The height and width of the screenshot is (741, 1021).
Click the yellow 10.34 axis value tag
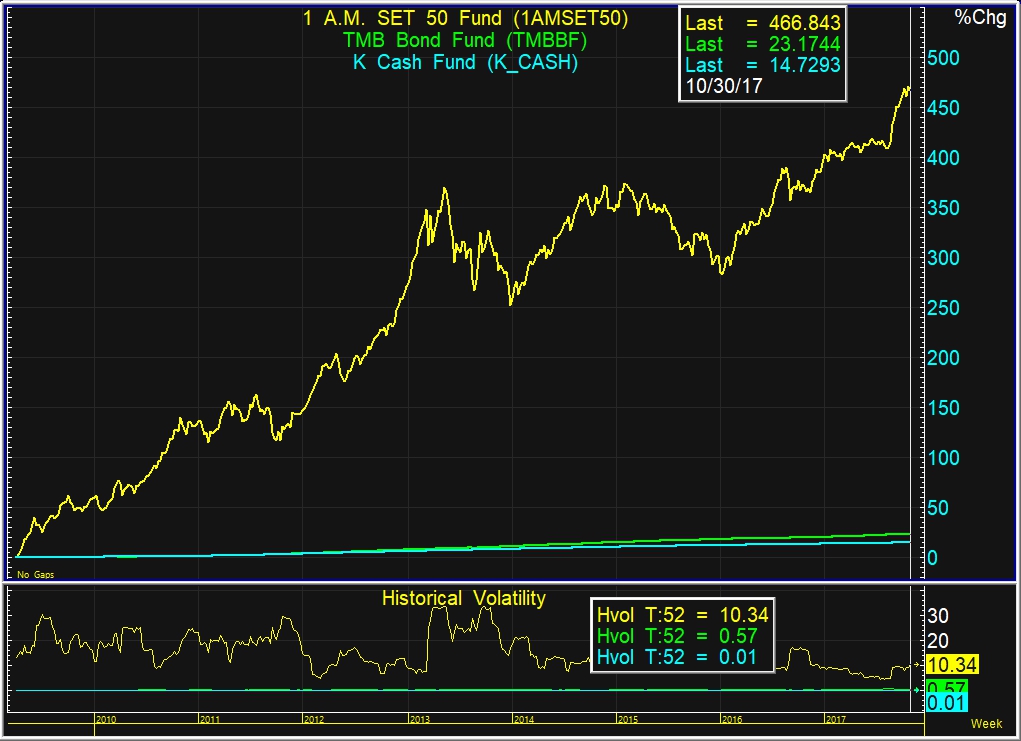952,666
